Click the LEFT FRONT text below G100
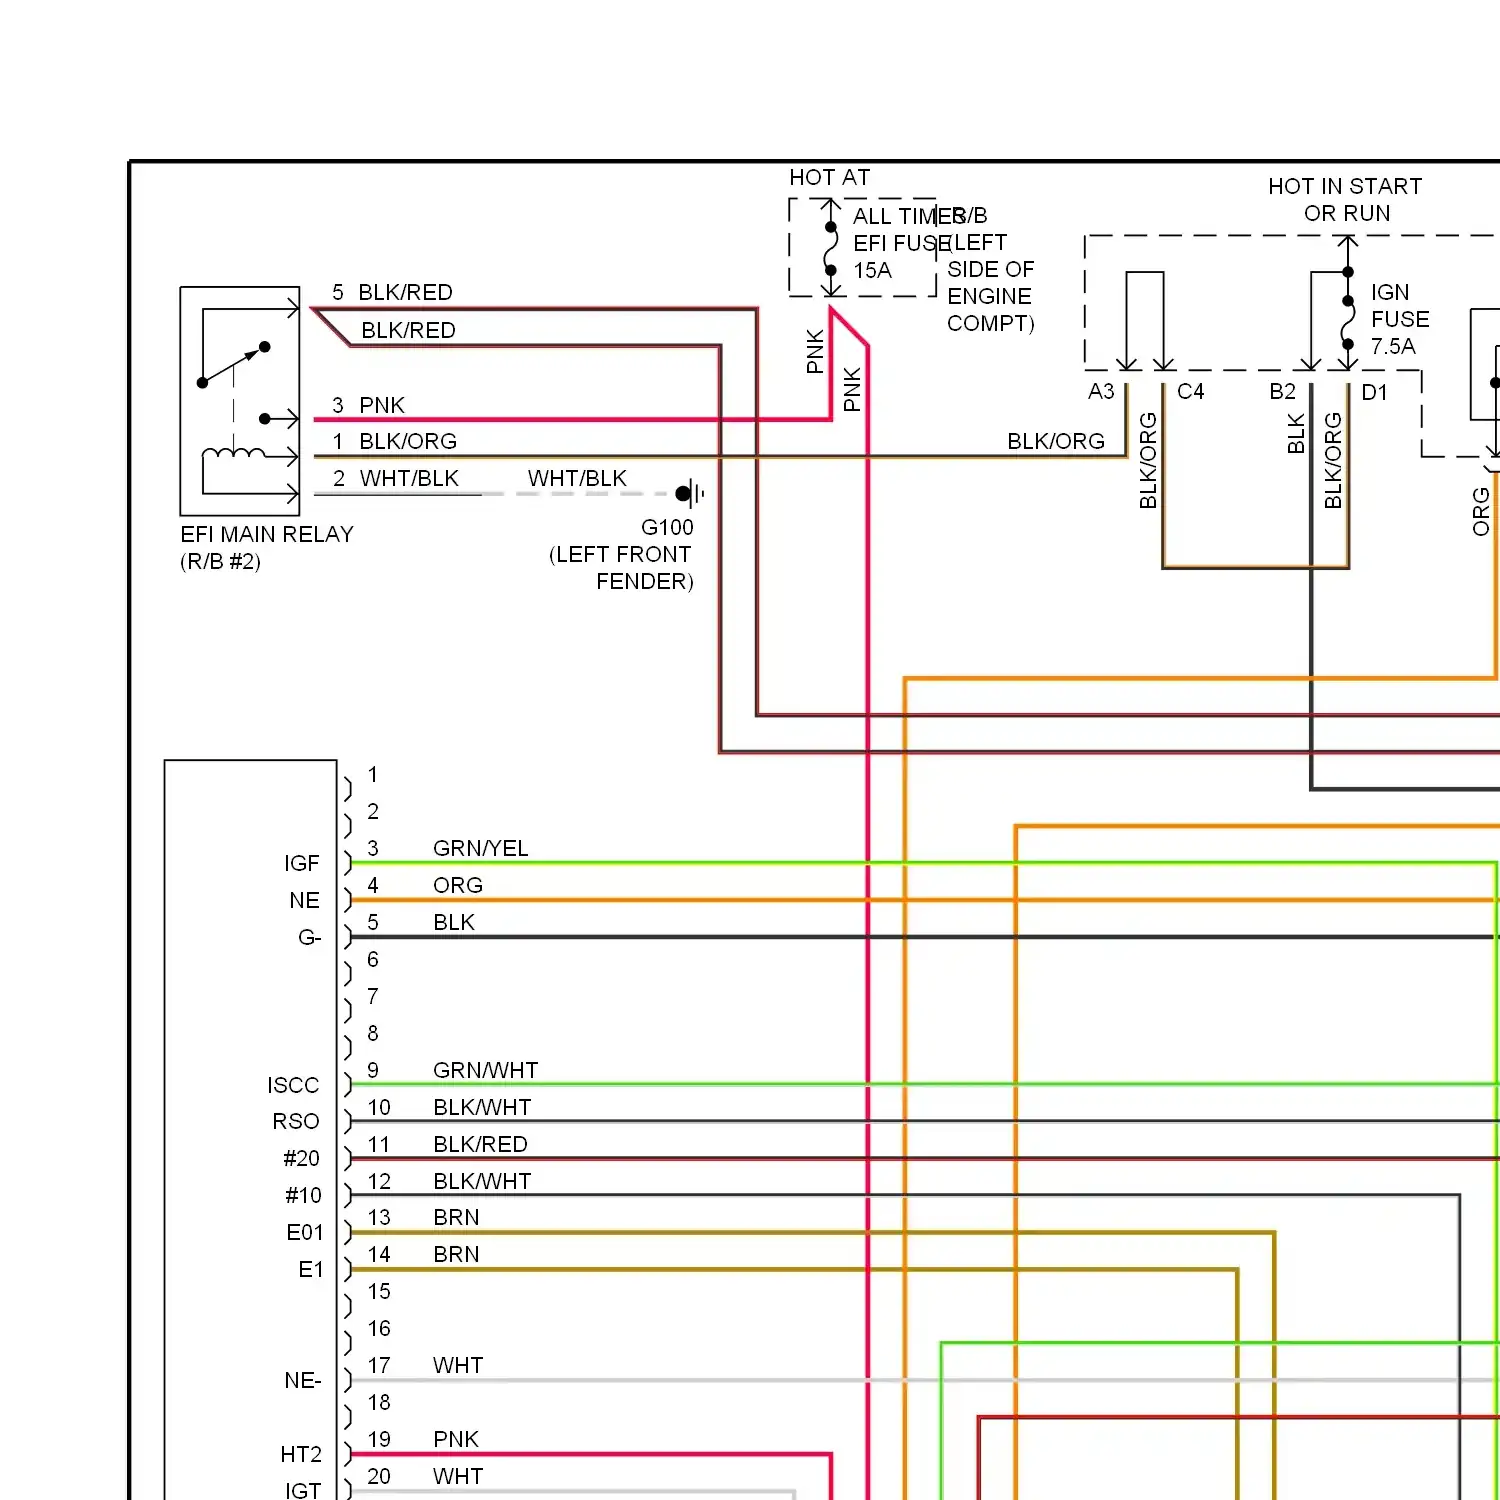 620,554
